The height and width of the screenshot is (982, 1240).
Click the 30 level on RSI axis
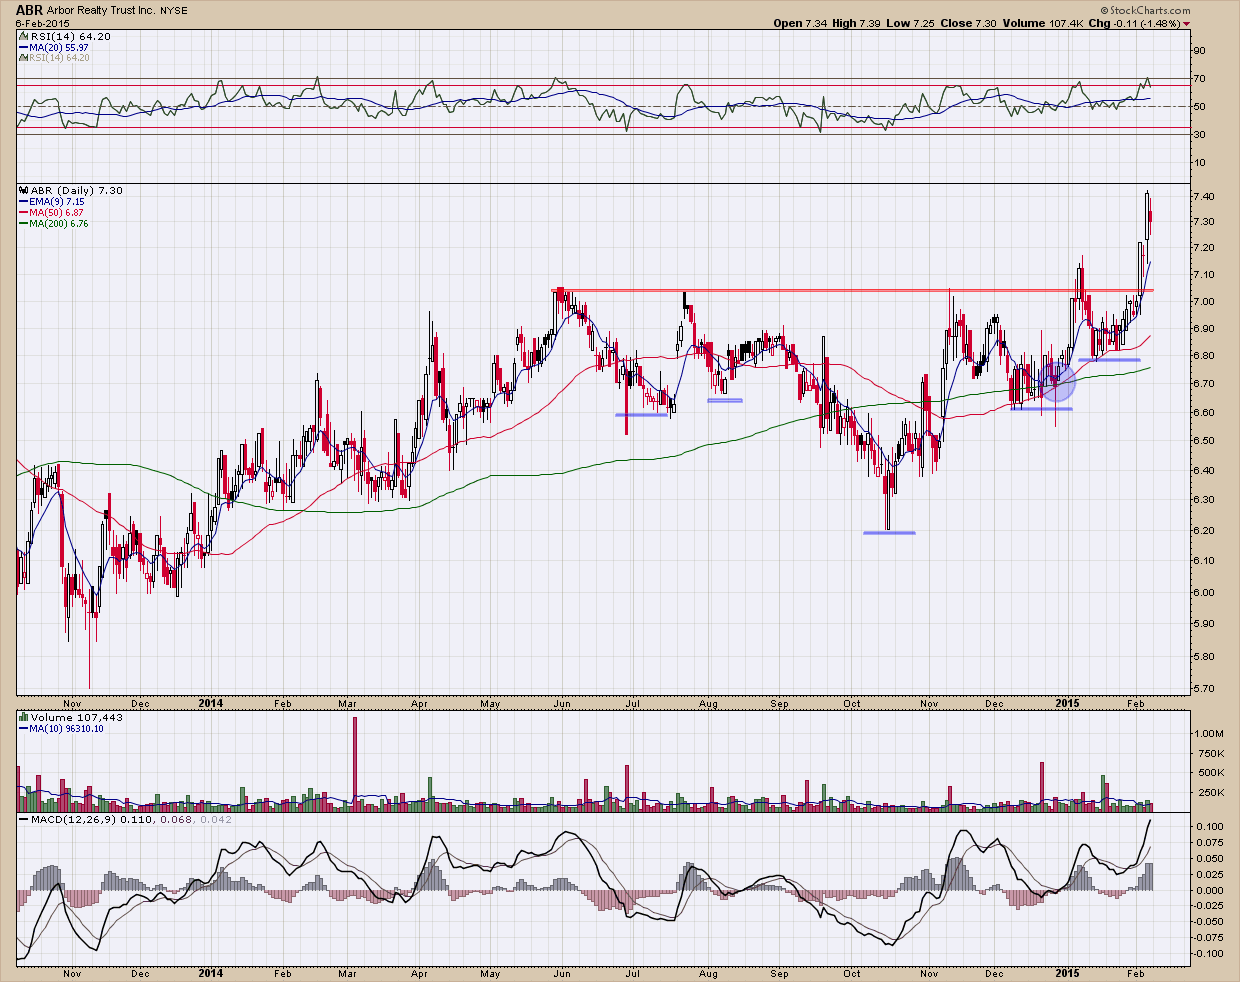pos(1201,135)
